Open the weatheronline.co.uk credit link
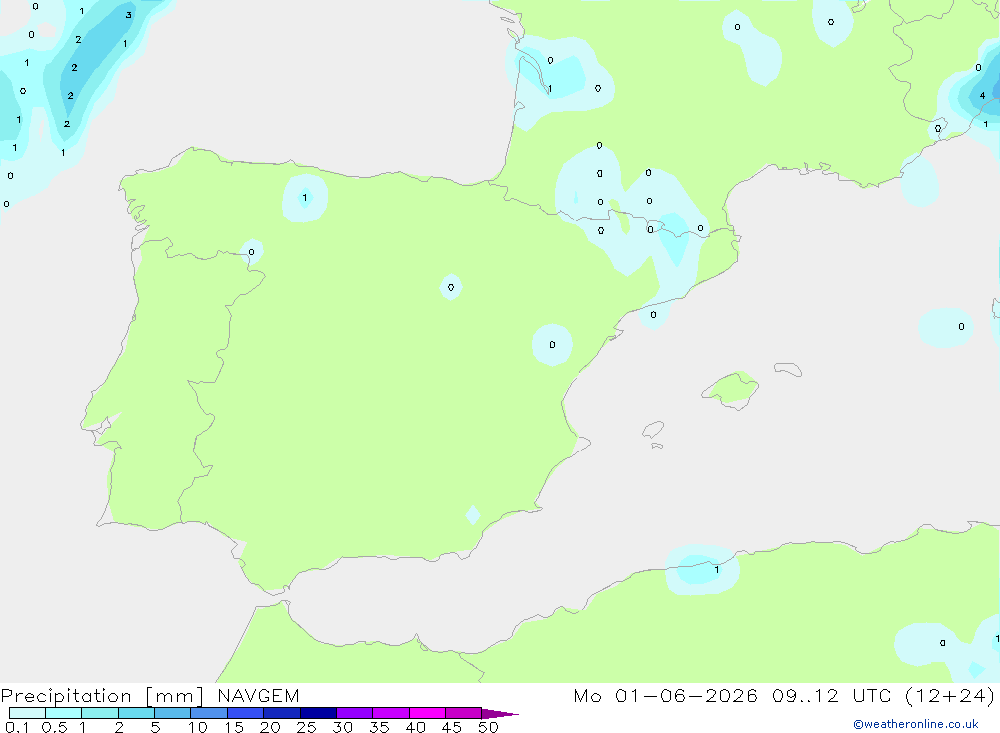Screen dimensions: 1000x733 pyautogui.click(x=915, y=724)
